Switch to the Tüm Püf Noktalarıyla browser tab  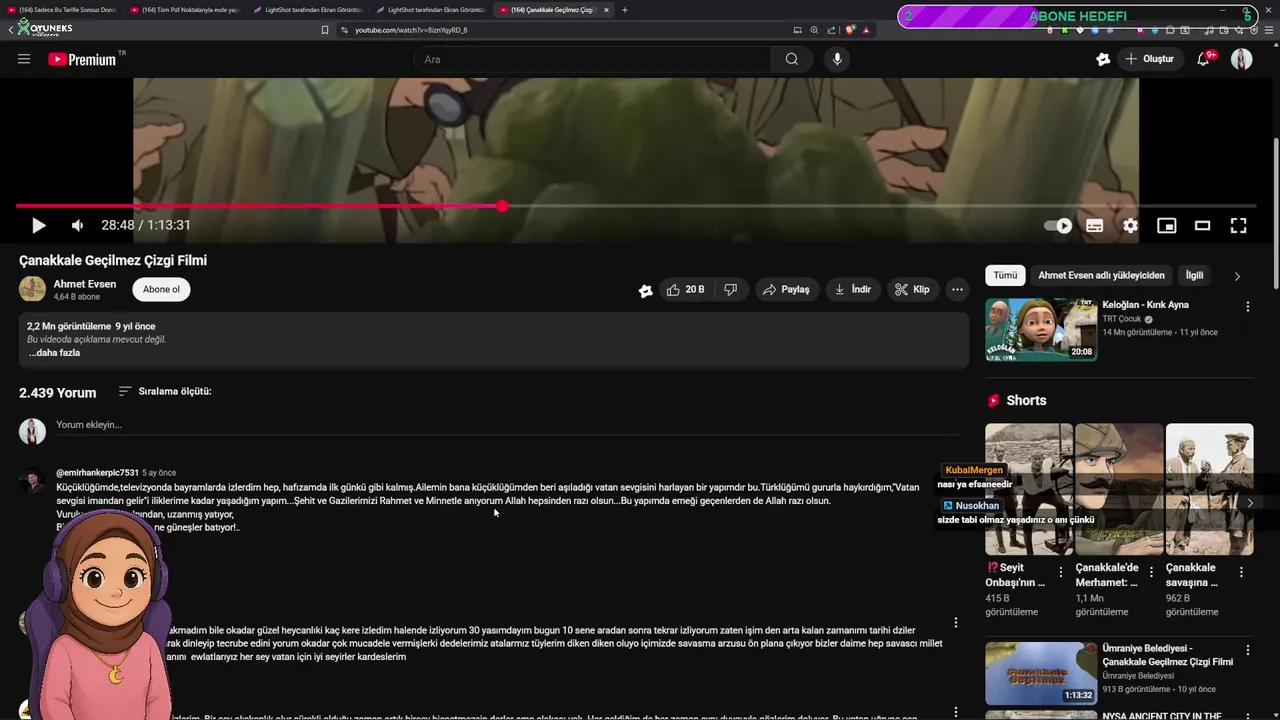pos(186,10)
